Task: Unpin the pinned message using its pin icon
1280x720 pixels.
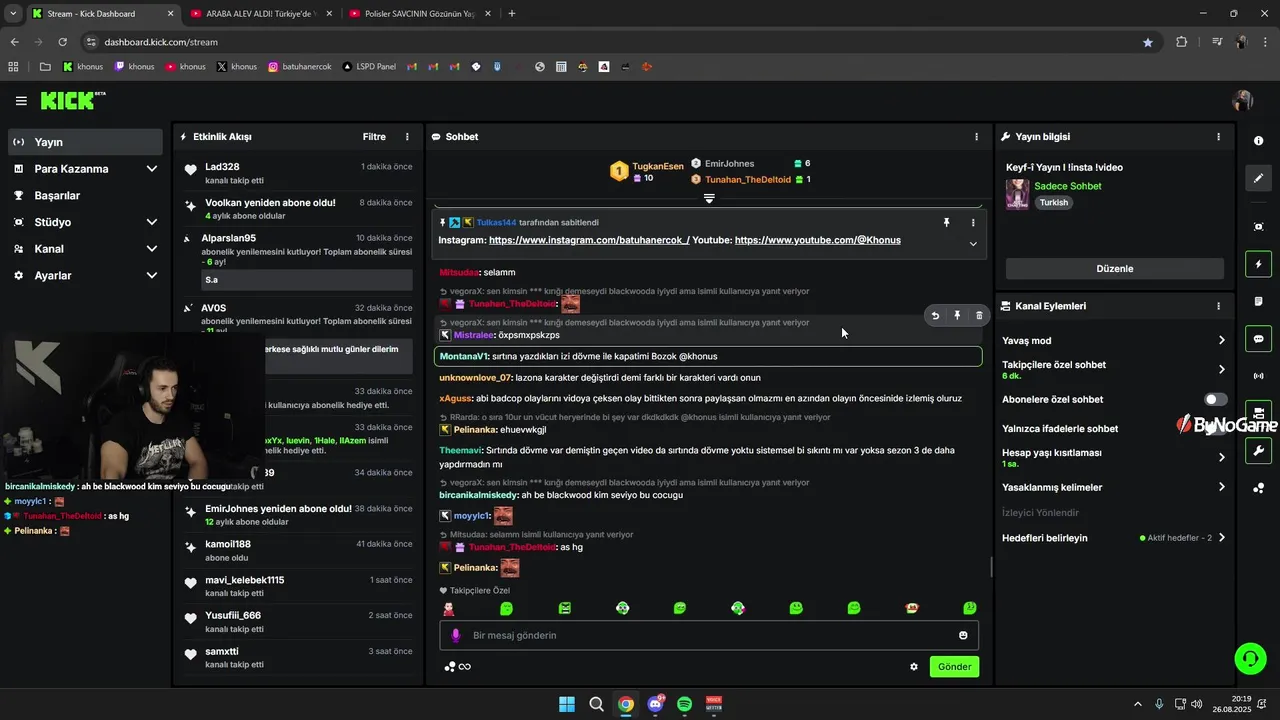Action: coord(947,222)
